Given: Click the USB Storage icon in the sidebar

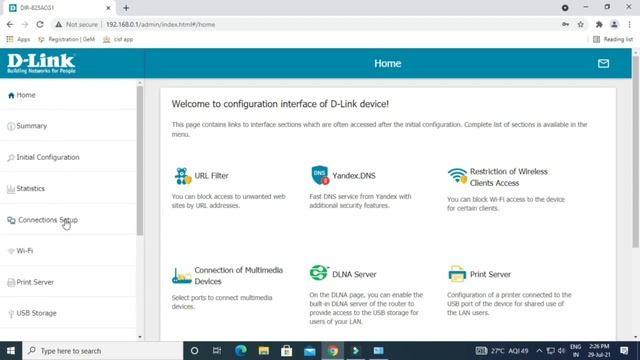Looking at the screenshot, I should click(x=11, y=313).
